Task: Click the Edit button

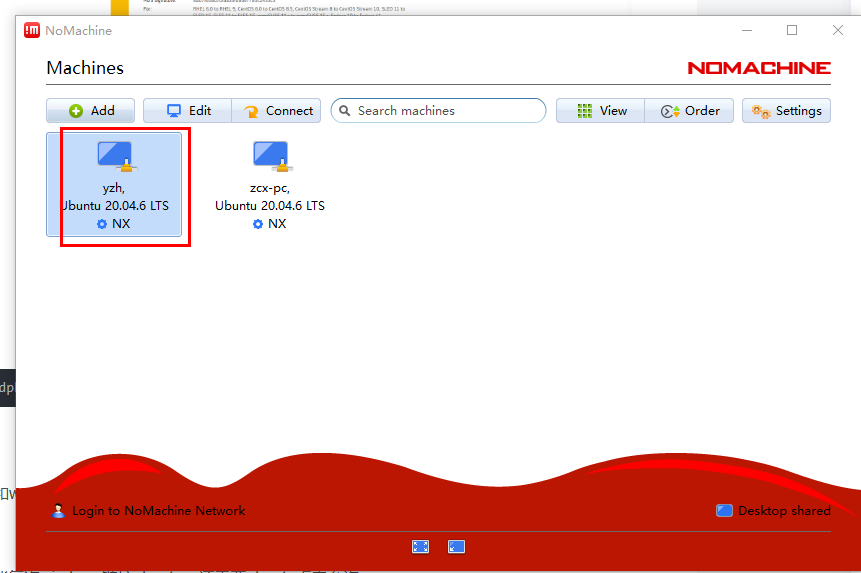Action: pyautogui.click(x=188, y=111)
